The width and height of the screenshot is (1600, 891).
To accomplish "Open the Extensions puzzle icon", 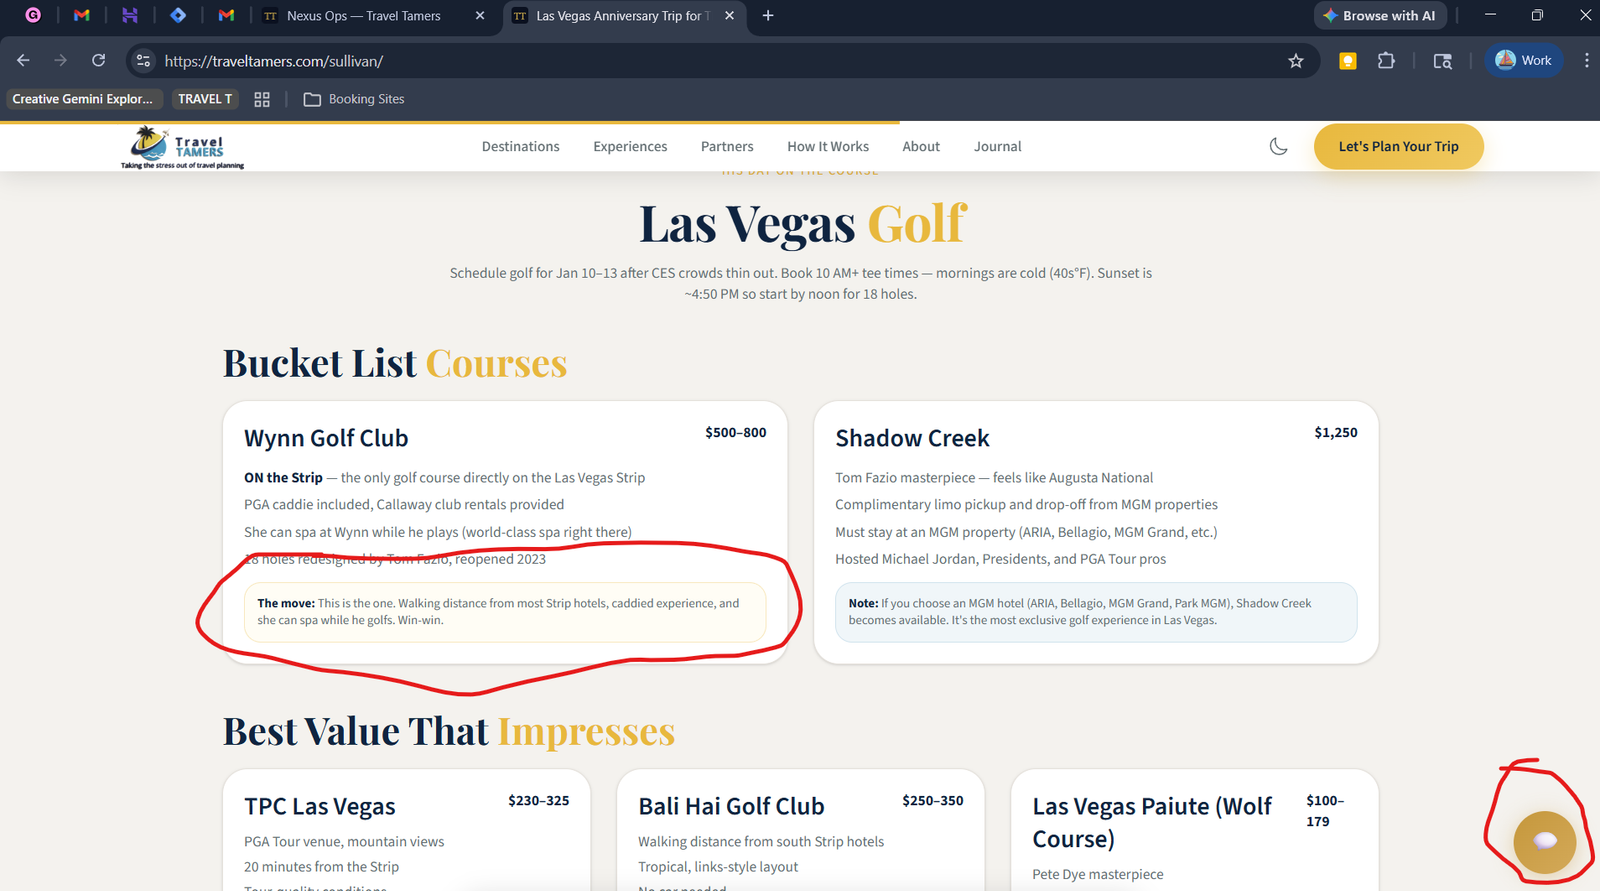I will coord(1386,61).
